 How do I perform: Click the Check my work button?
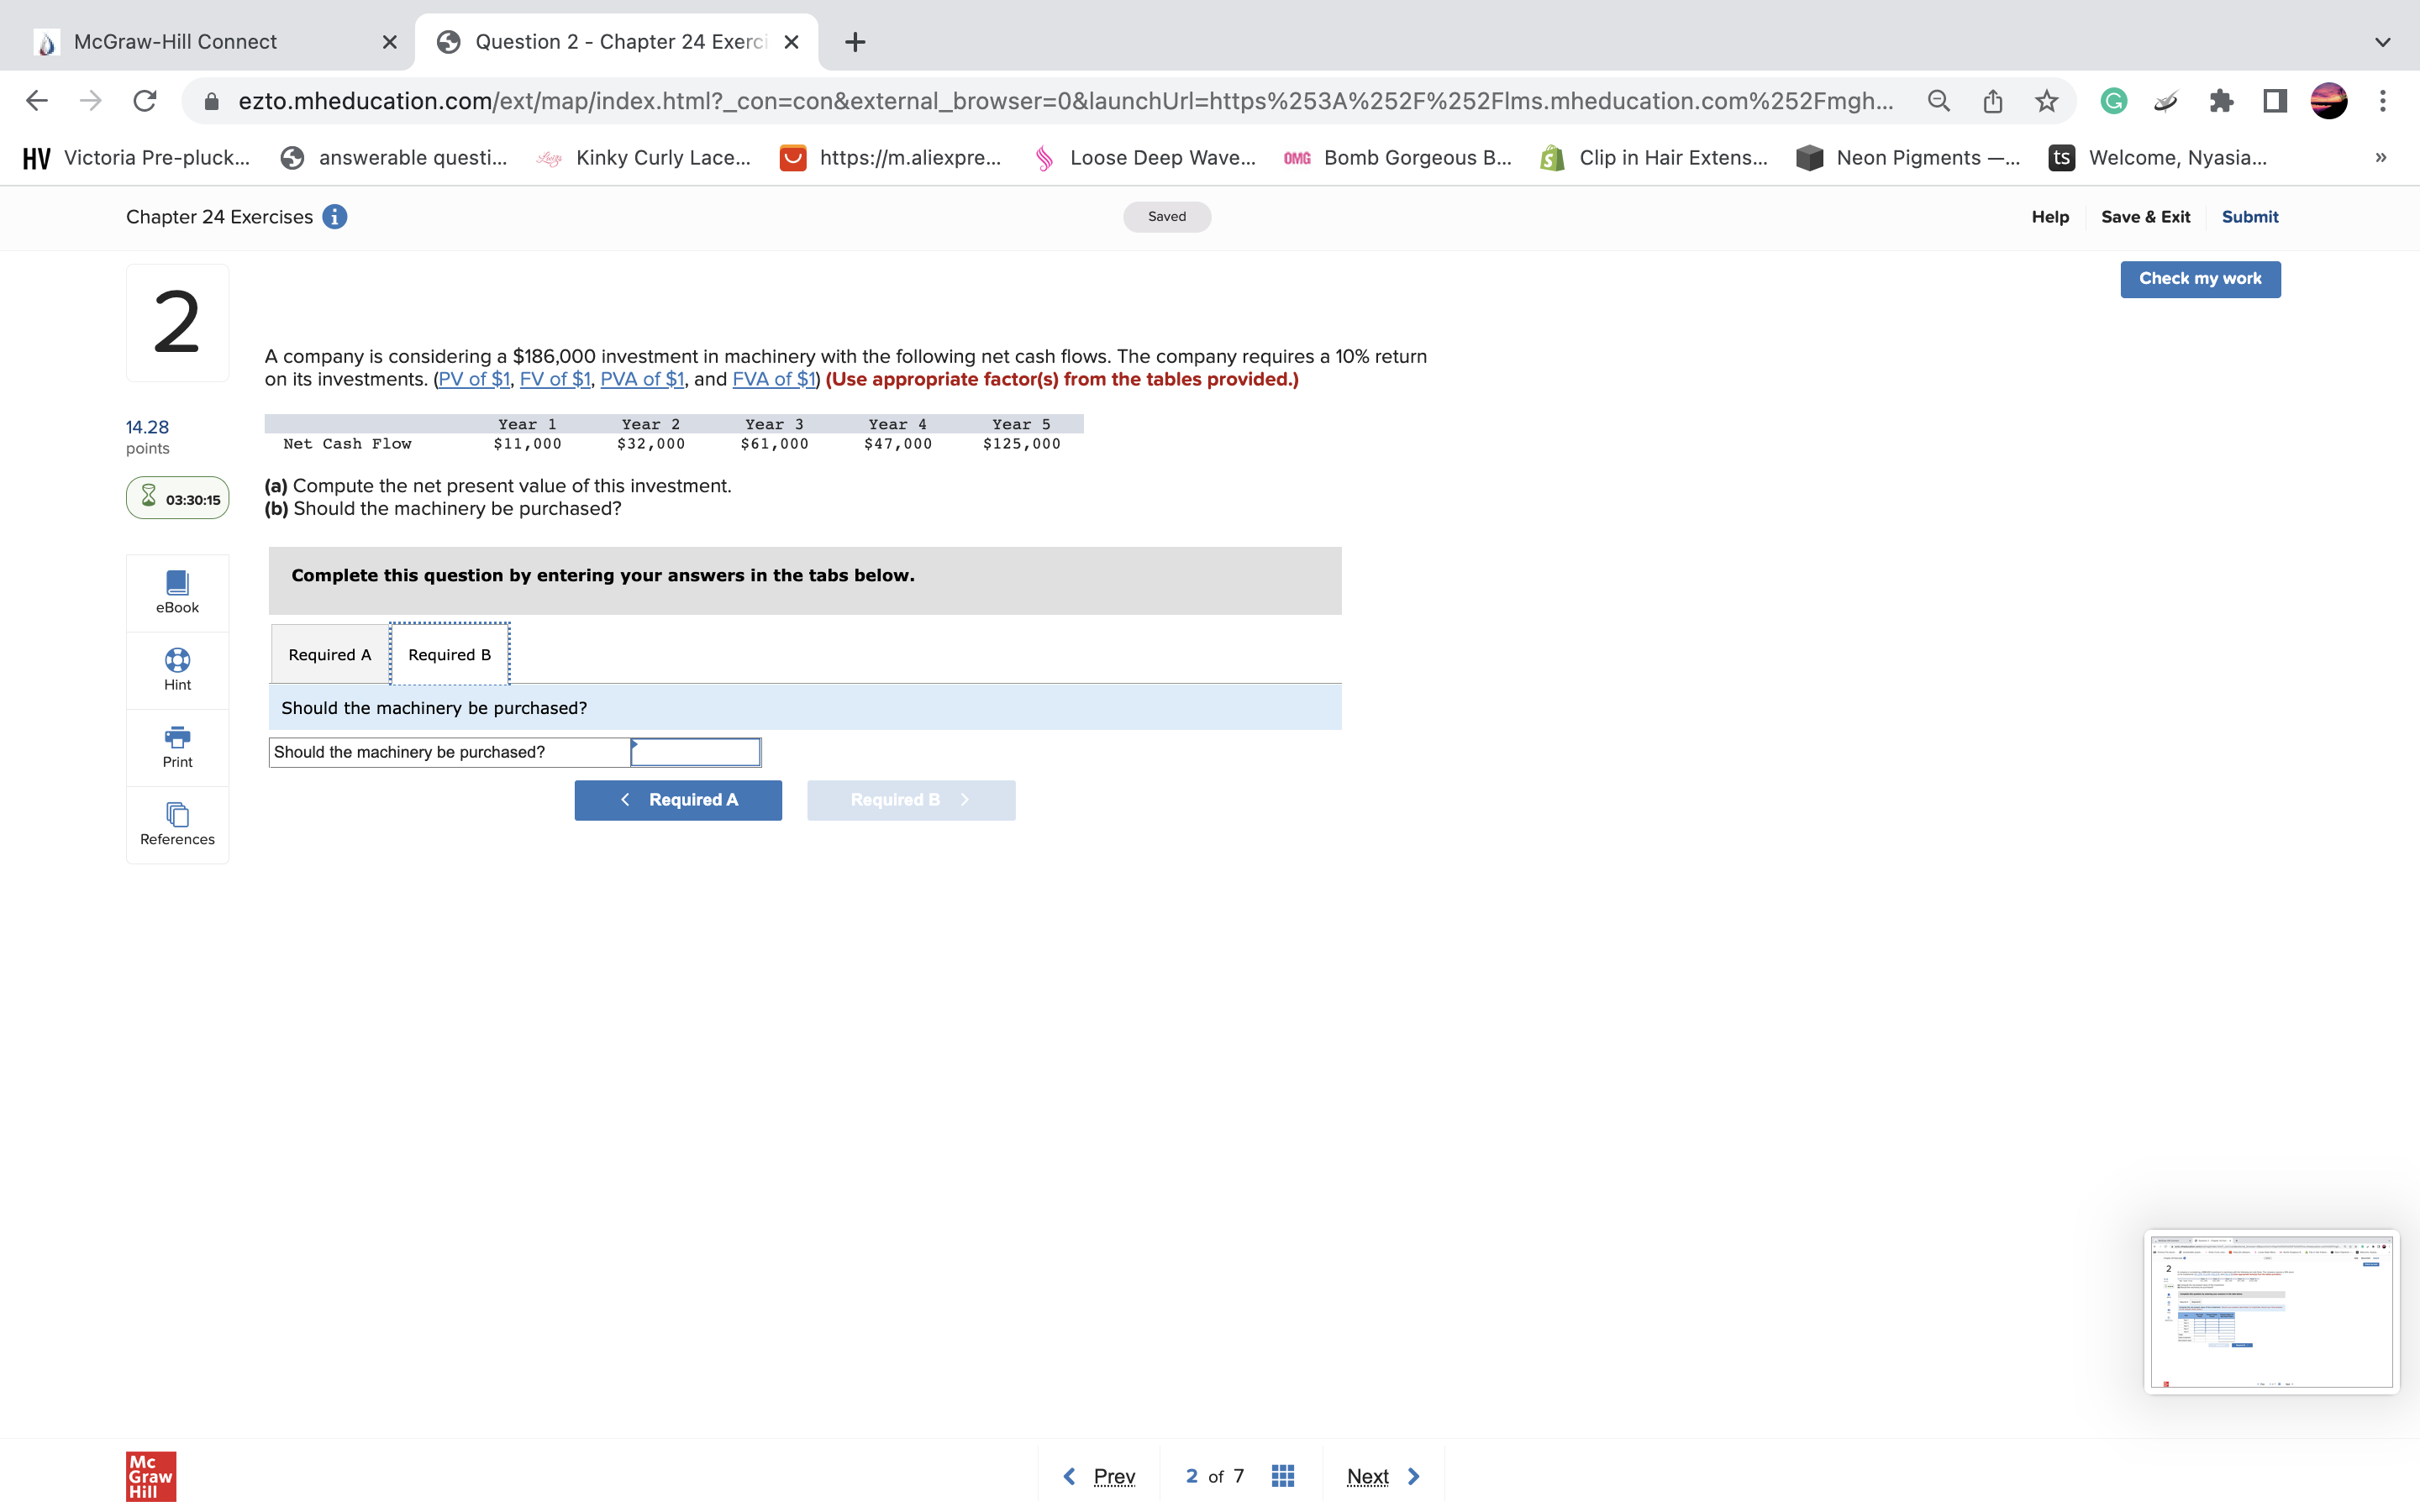(x=2199, y=279)
